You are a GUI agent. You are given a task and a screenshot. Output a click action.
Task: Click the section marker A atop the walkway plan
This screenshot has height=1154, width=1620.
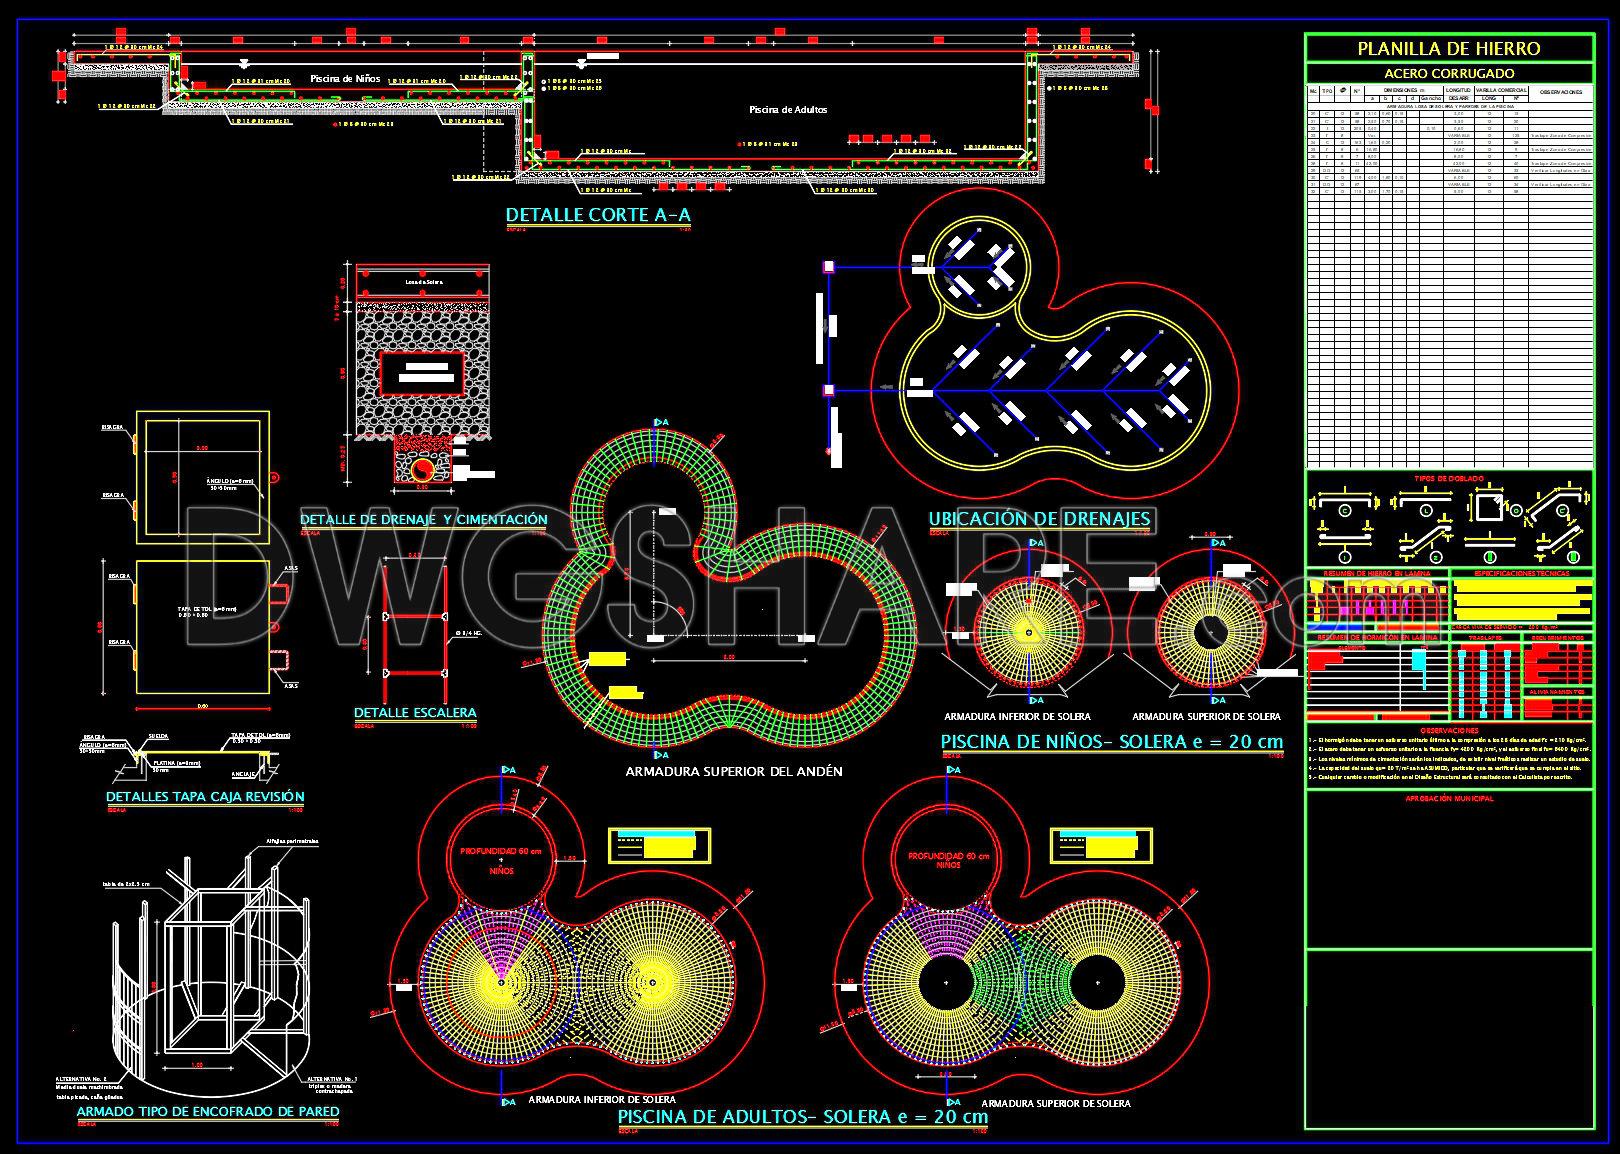click(658, 423)
